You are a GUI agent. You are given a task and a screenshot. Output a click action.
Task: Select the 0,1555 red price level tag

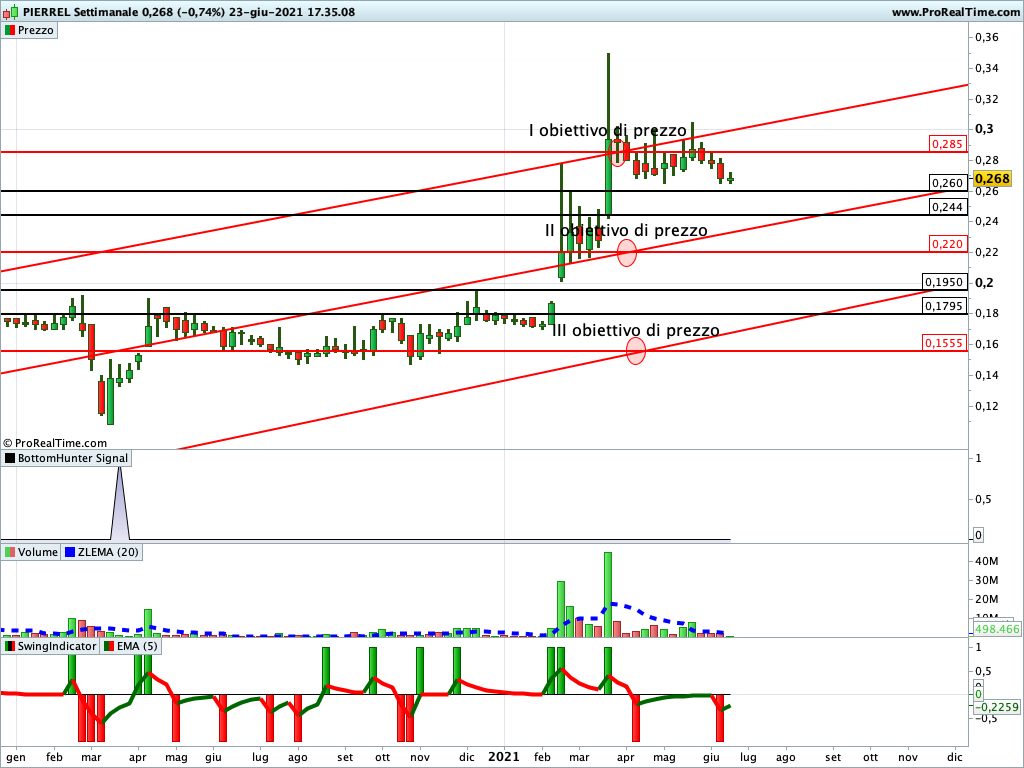coord(944,342)
